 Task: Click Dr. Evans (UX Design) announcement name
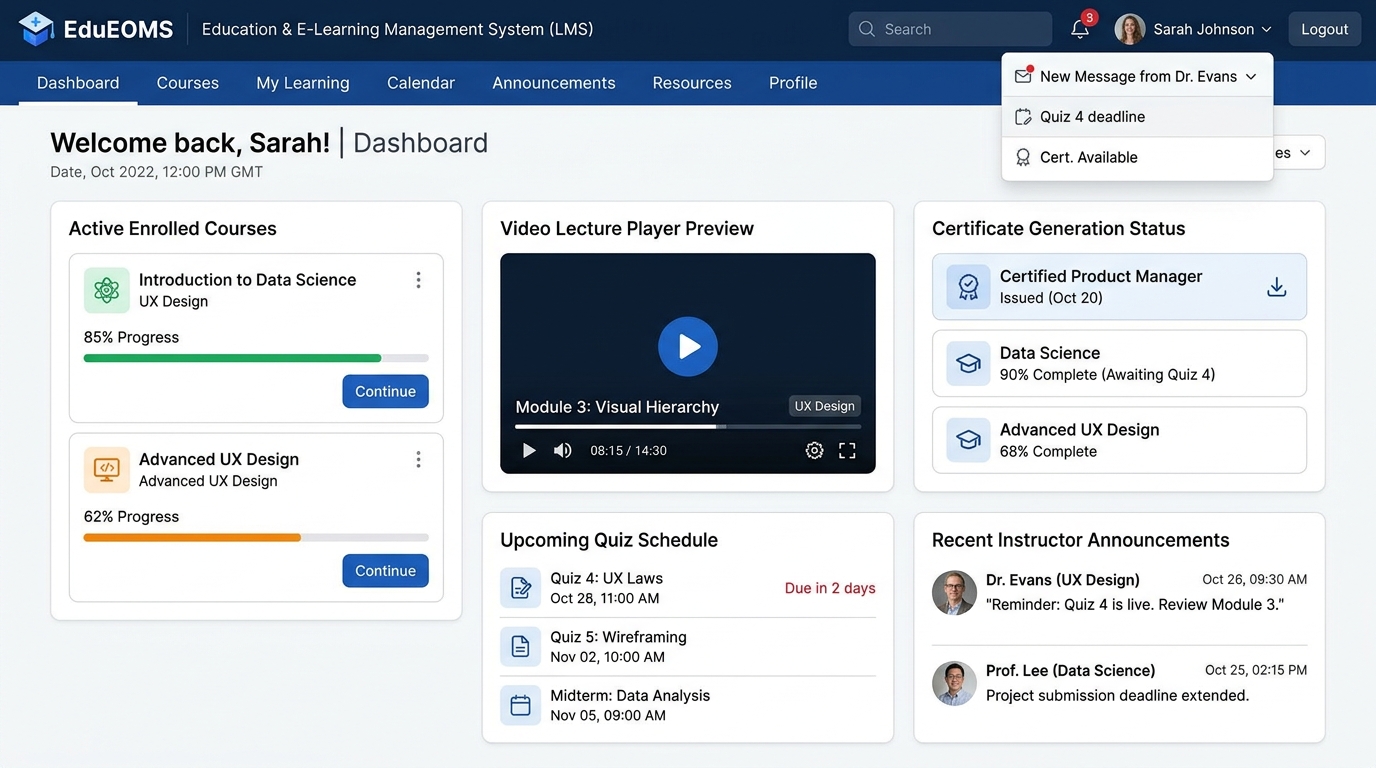[x=1062, y=580]
